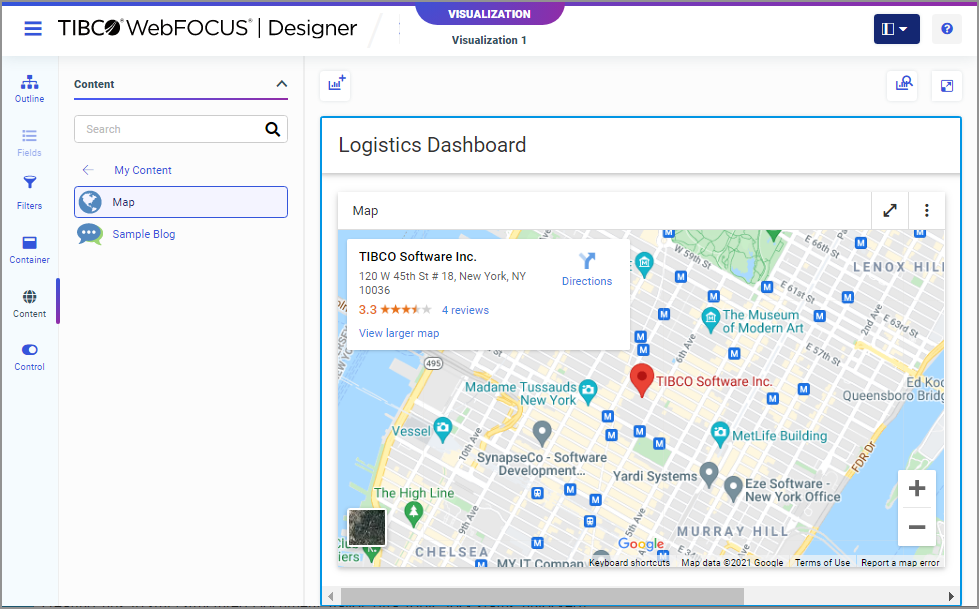This screenshot has height=609, width=979.
Task: Go back with the left arrow
Action: click(x=88, y=170)
